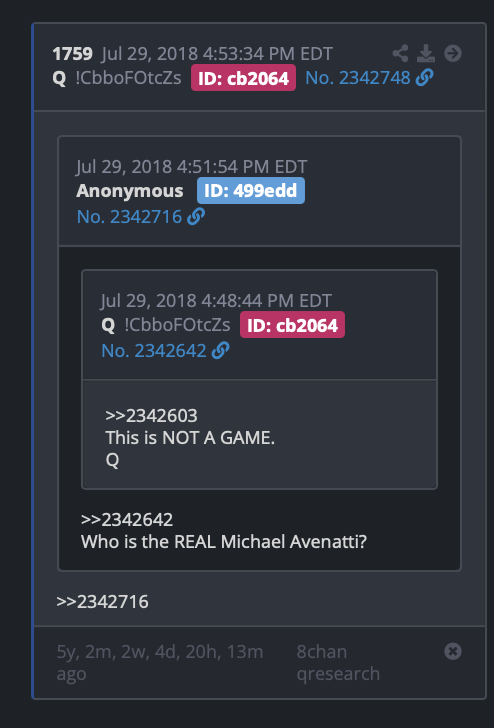Viewport: 494px width, 728px height.
Task: Click the red ID: cb2064 badge in header
Action: (x=243, y=78)
